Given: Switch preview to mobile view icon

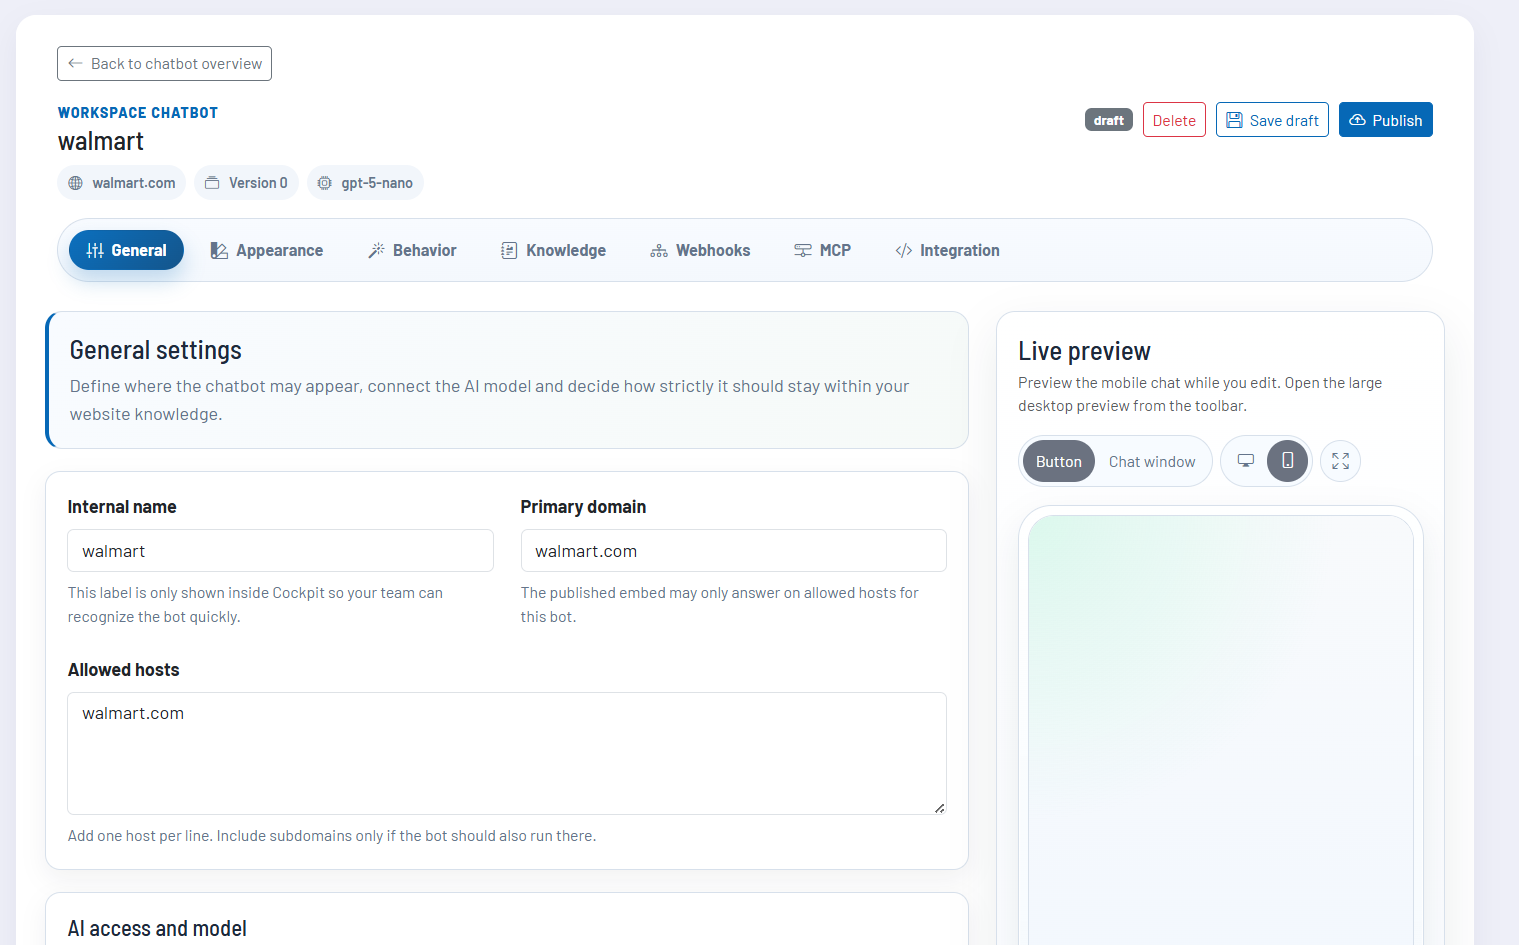Looking at the screenshot, I should point(1288,461).
